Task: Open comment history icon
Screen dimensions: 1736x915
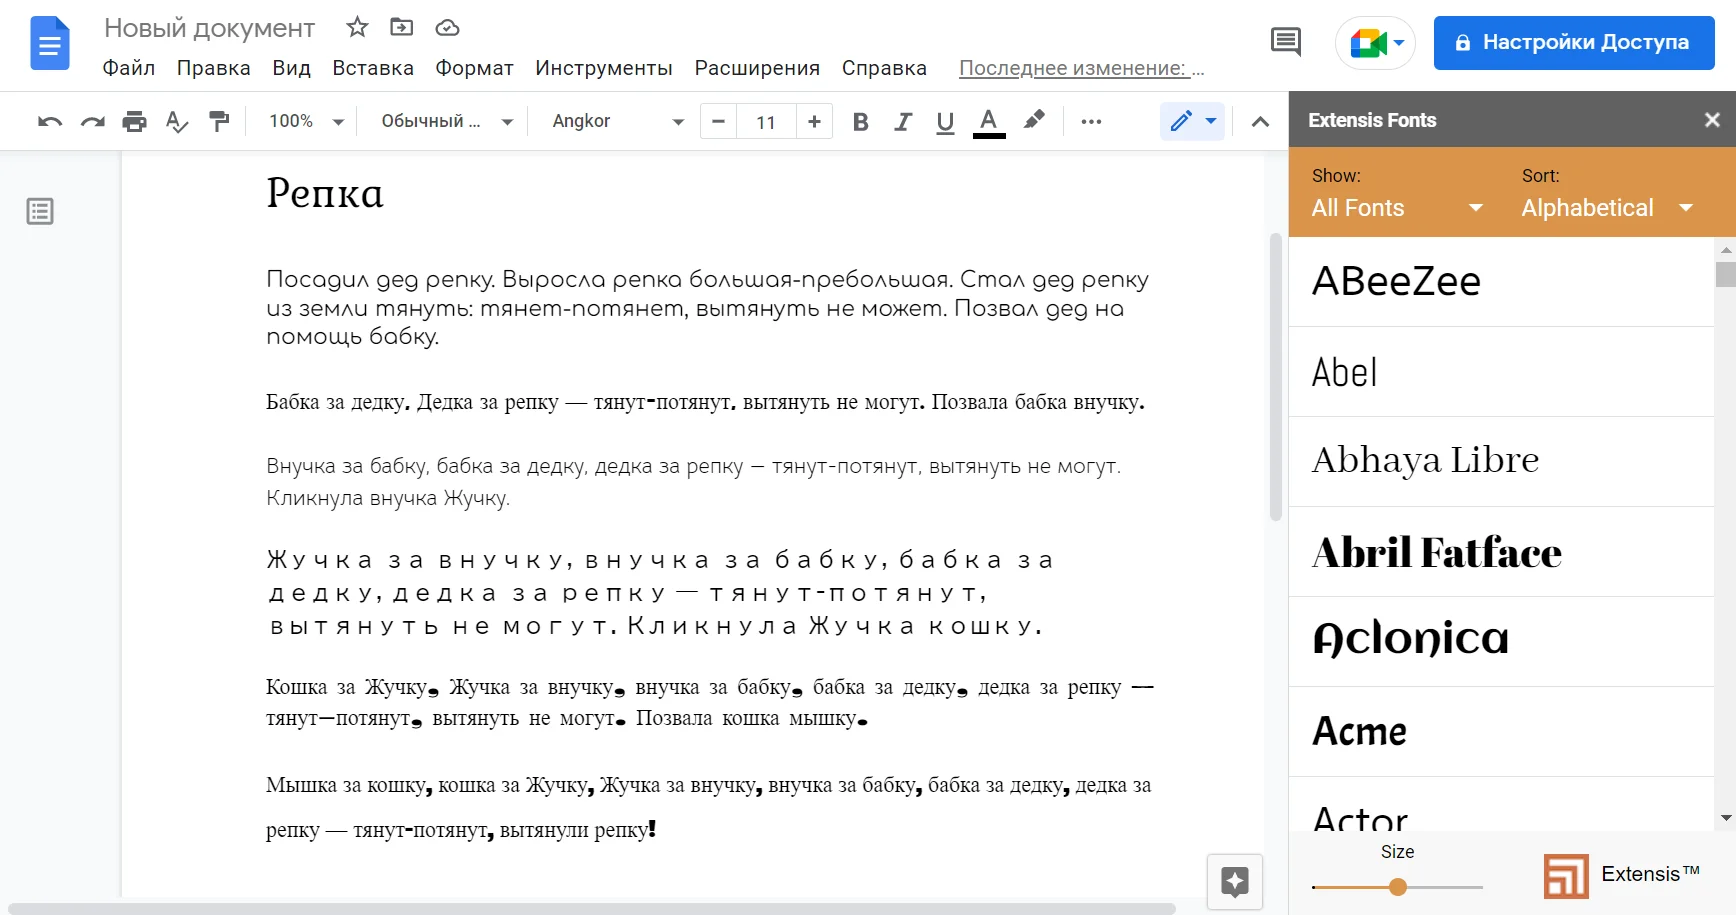Action: point(1285,42)
